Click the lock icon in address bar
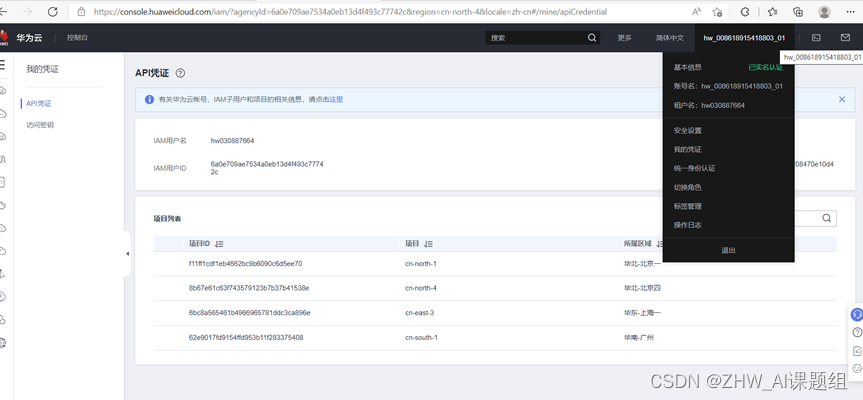Image resolution: width=863 pixels, height=400 pixels. click(82, 12)
